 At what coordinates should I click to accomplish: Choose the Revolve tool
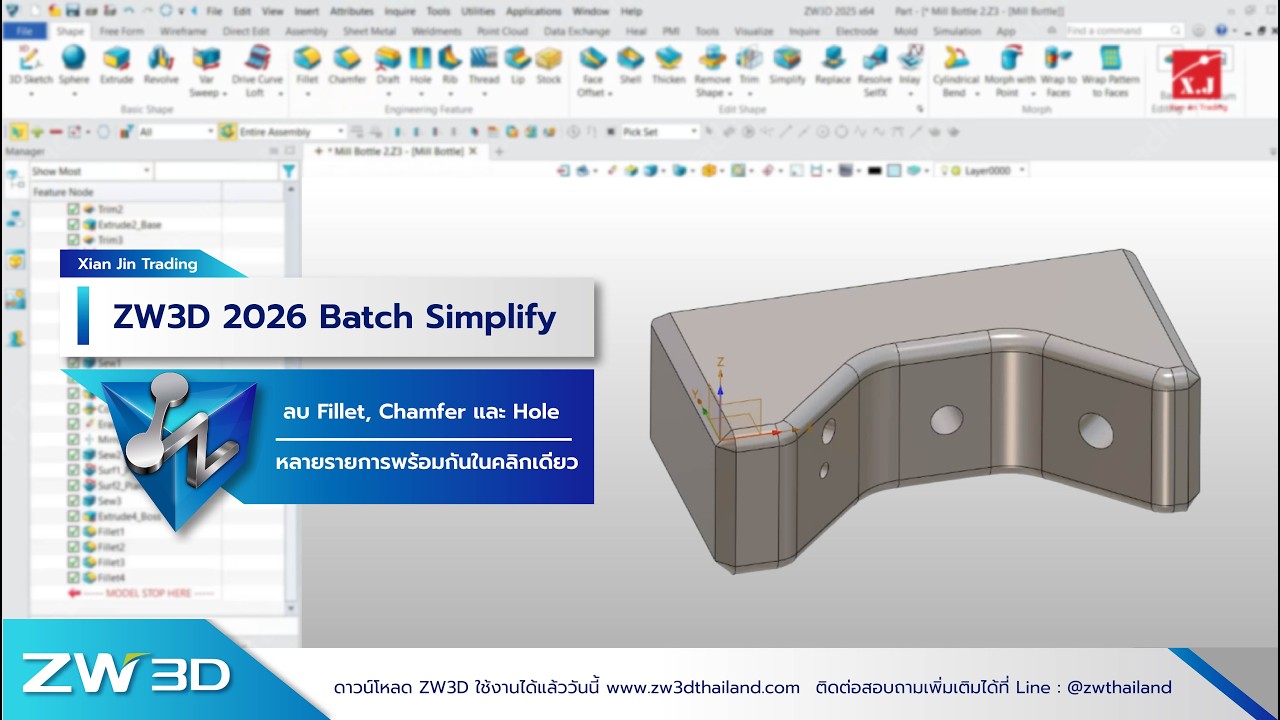point(161,66)
